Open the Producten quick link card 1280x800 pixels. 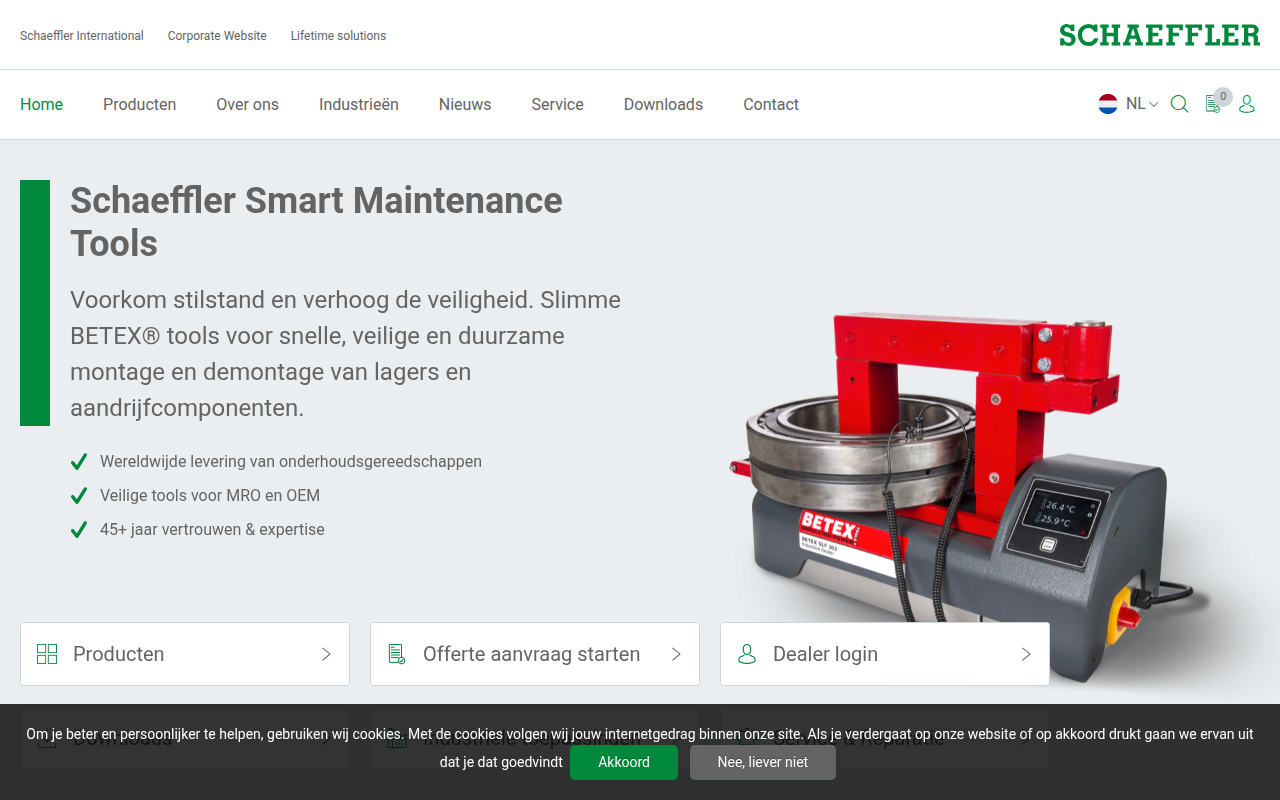tap(185, 654)
